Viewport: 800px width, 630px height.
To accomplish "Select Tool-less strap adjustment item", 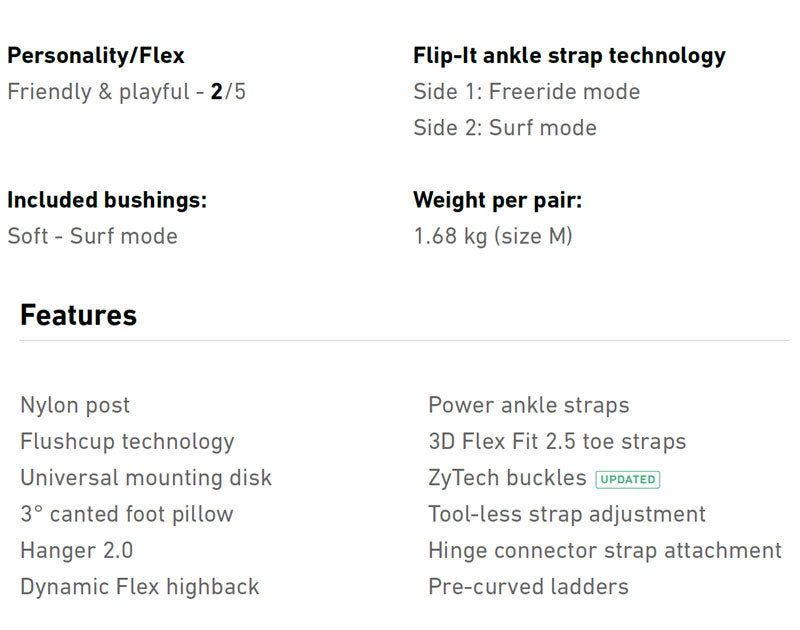I will tap(567, 514).
